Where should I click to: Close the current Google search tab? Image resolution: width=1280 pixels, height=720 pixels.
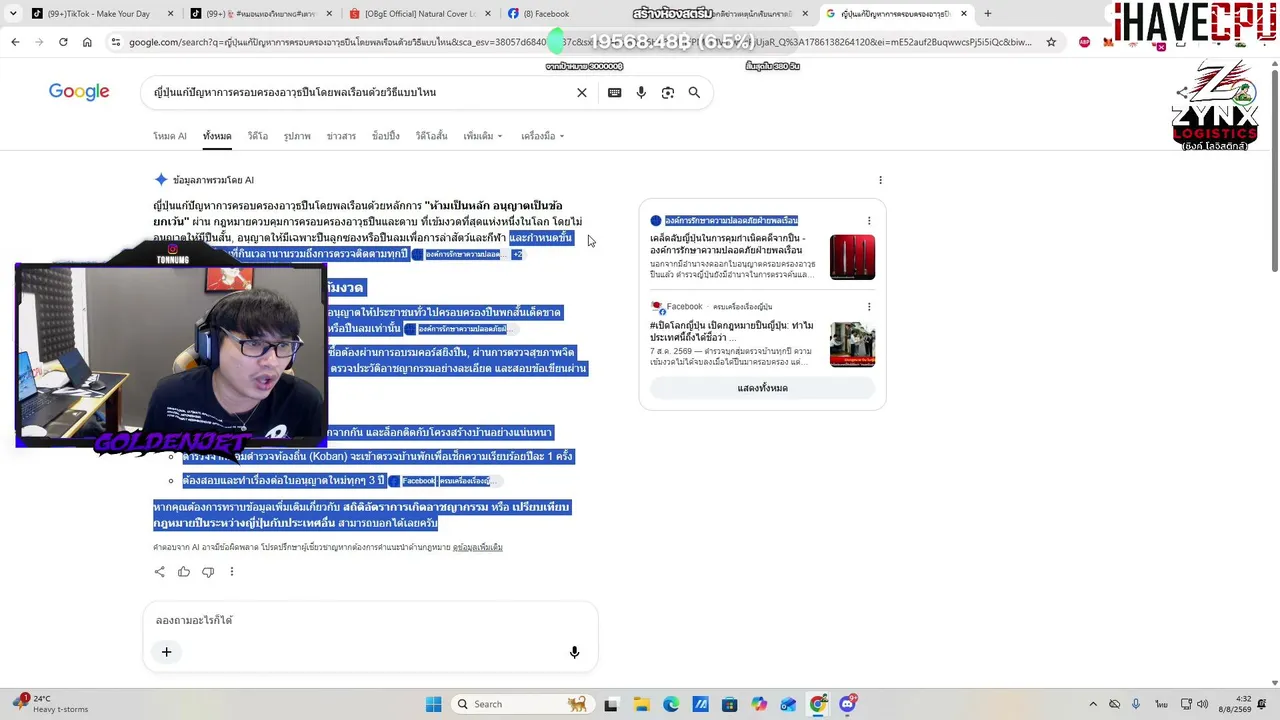pos(964,14)
